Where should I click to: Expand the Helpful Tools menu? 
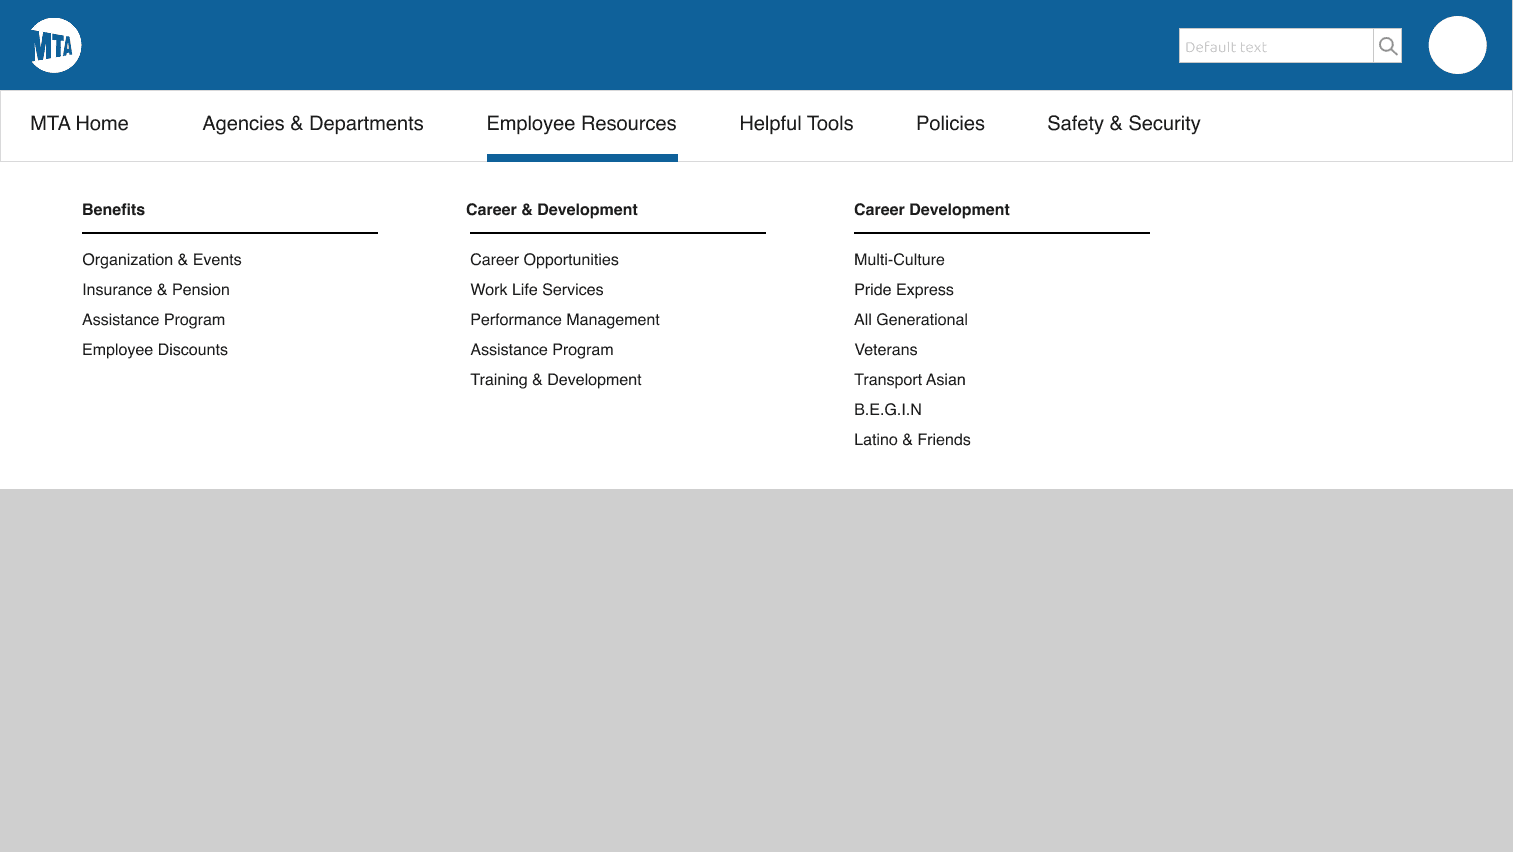pyautogui.click(x=796, y=124)
